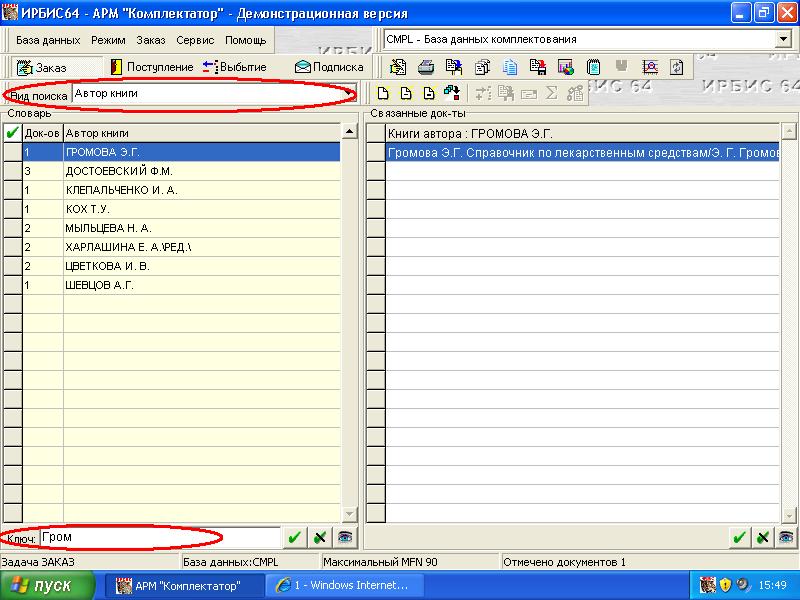
Task: Switch to the 'Поступление' mode button
Action: click(151, 67)
